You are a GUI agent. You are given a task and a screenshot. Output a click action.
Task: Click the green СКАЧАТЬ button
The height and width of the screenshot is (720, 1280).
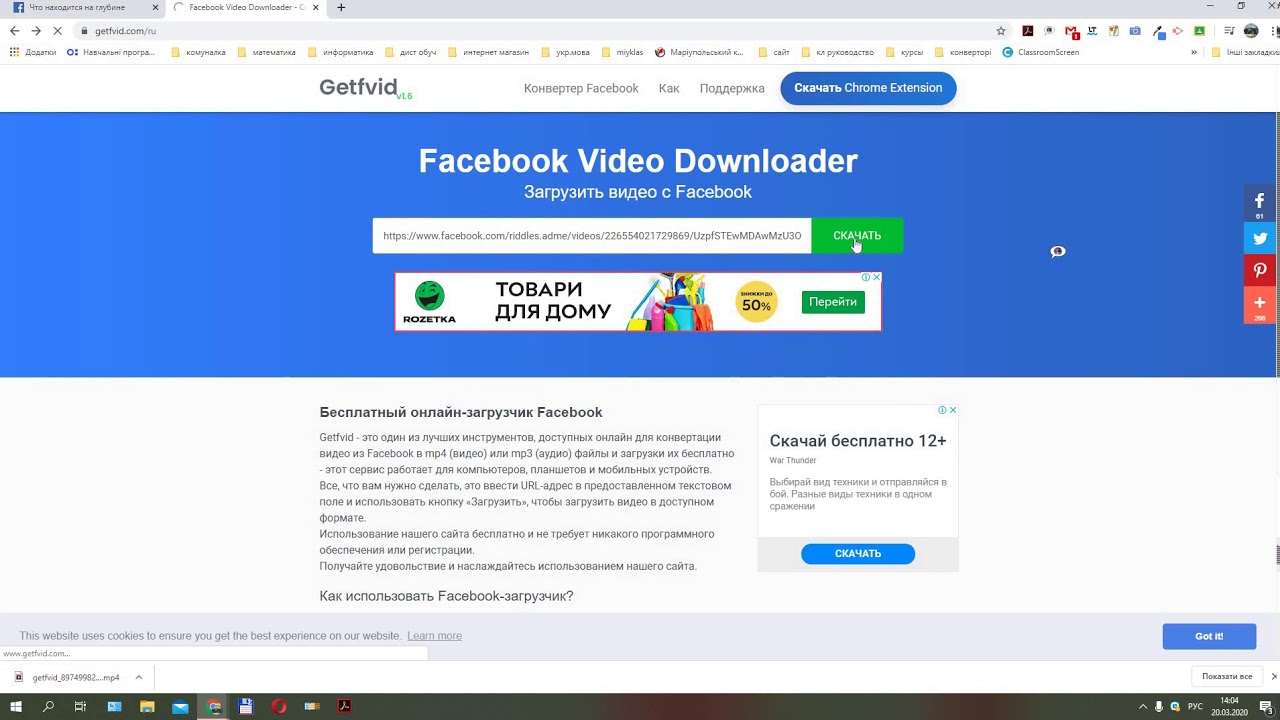click(x=857, y=236)
